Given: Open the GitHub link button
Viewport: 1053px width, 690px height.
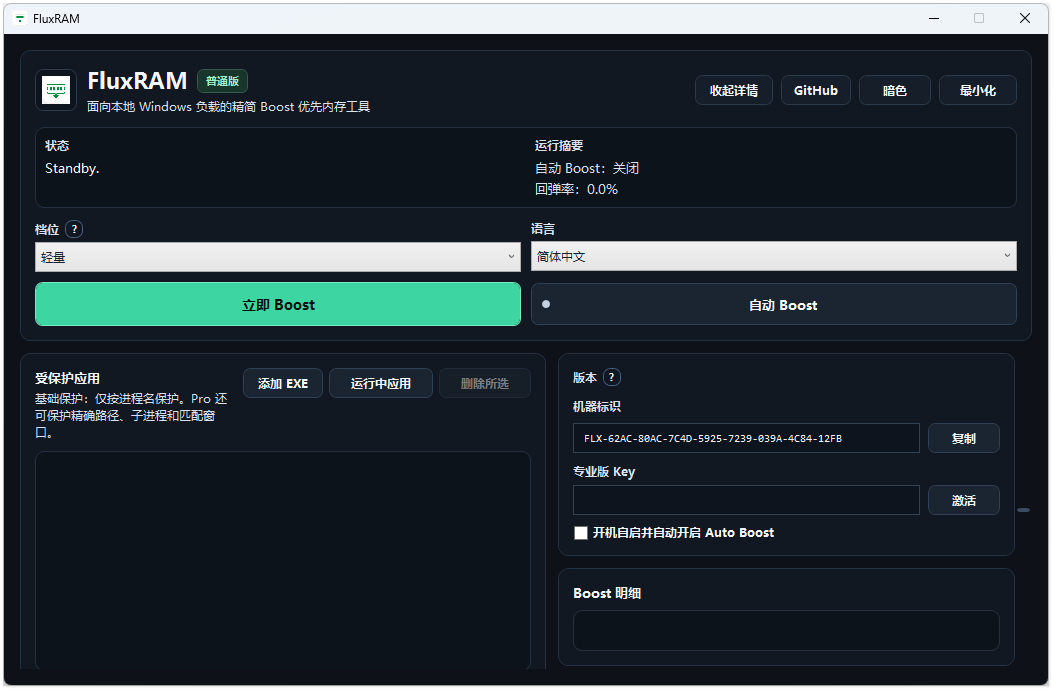Looking at the screenshot, I should (816, 91).
